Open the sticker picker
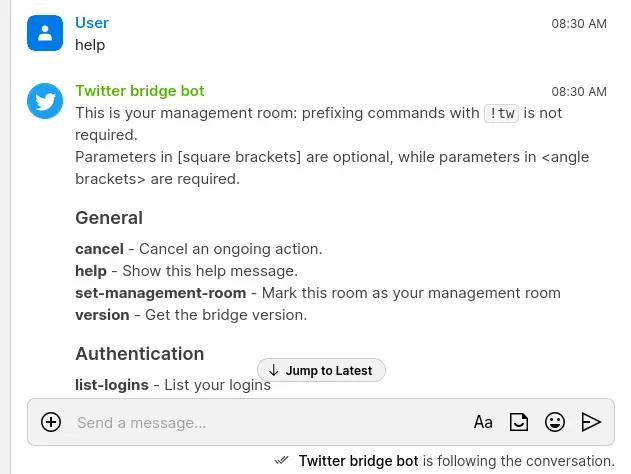This screenshot has height=474, width=631. (x=519, y=422)
